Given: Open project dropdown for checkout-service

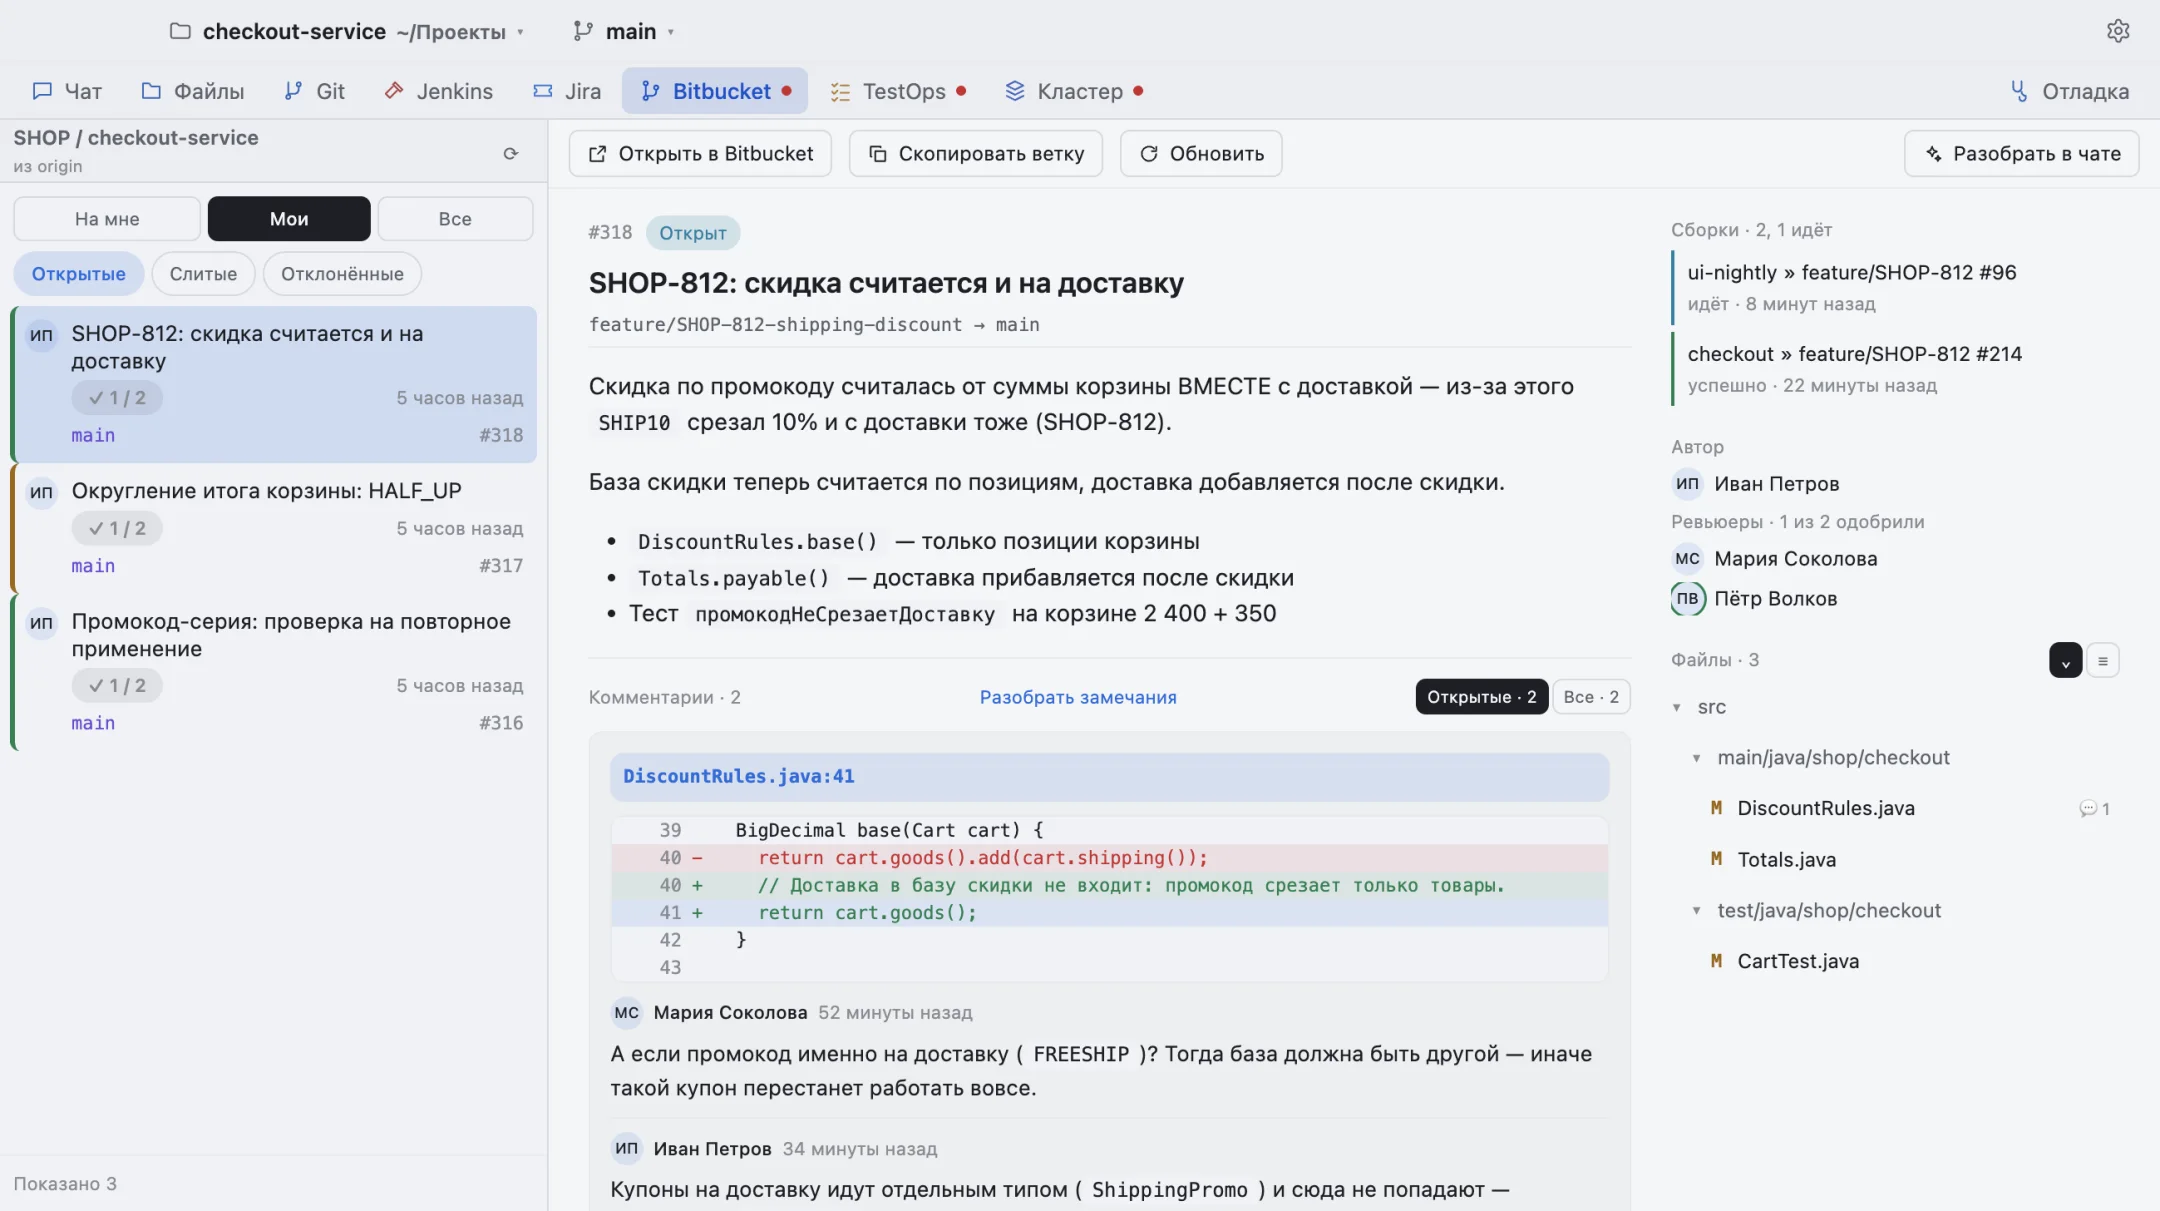Looking at the screenshot, I should (x=347, y=31).
